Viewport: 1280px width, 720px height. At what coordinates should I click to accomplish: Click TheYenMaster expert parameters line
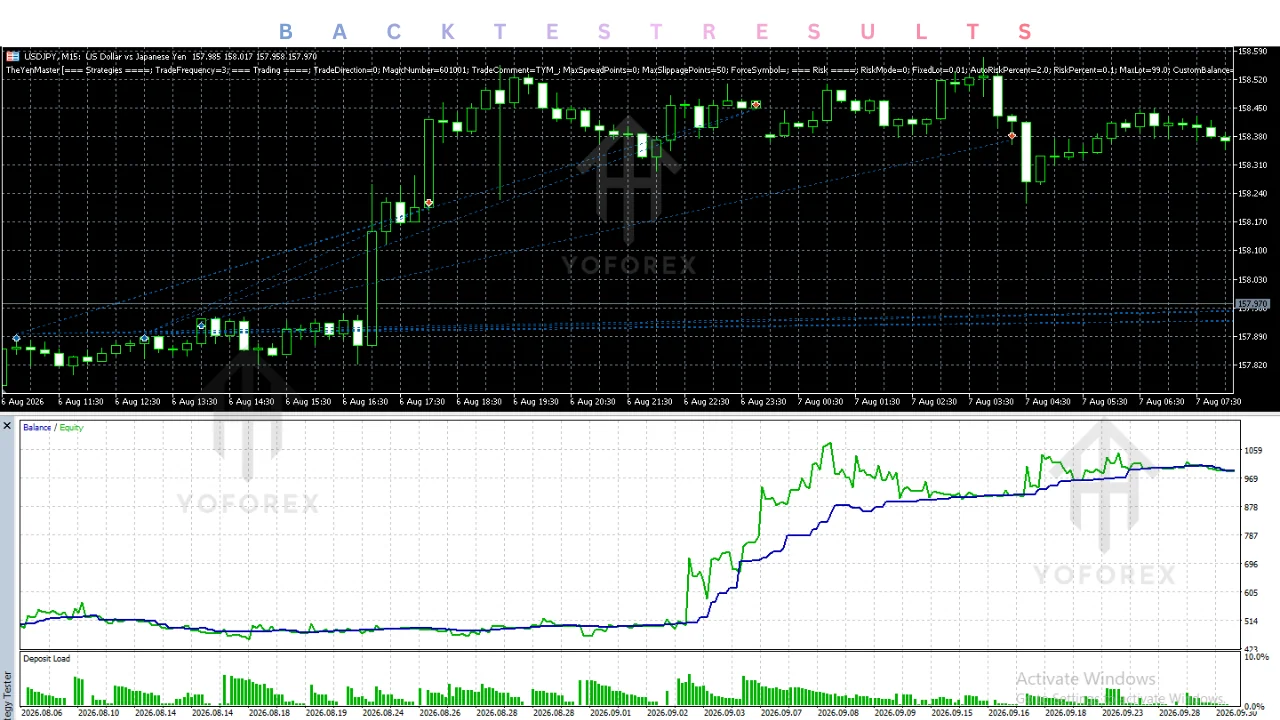pos(620,70)
